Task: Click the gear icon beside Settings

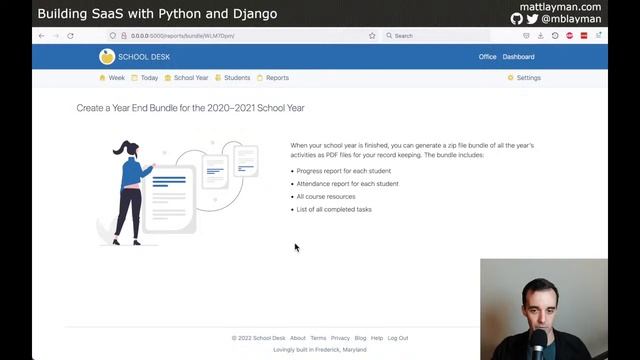Action: pyautogui.click(x=511, y=78)
